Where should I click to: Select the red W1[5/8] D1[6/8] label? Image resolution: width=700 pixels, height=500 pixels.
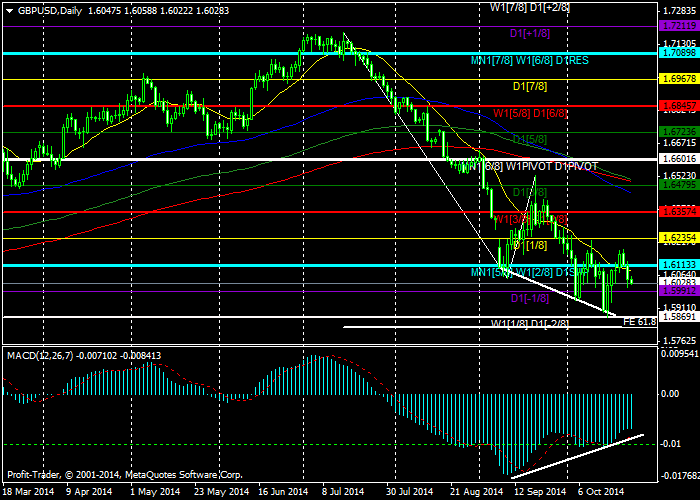point(530,113)
